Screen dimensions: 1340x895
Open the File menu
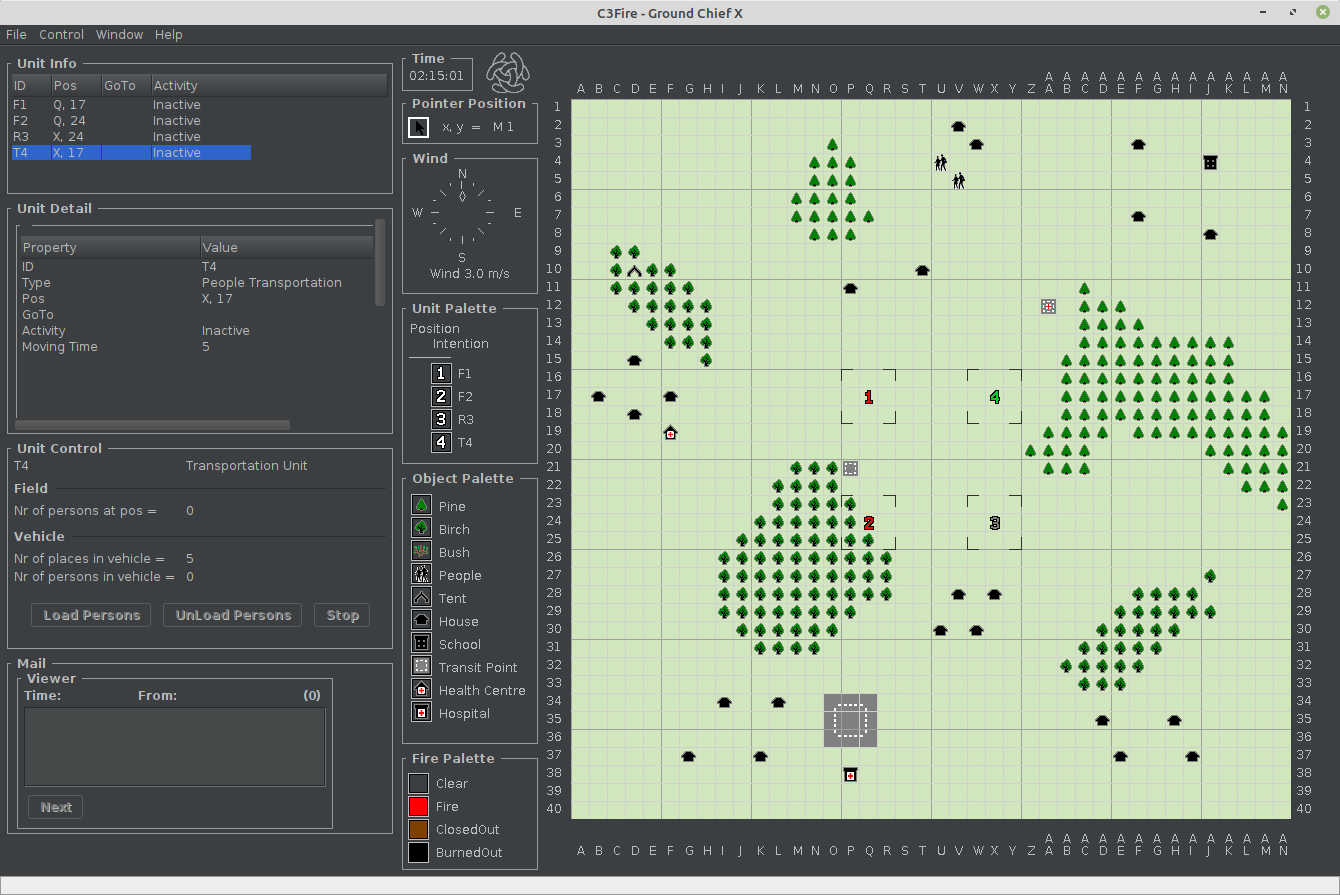tap(16, 34)
